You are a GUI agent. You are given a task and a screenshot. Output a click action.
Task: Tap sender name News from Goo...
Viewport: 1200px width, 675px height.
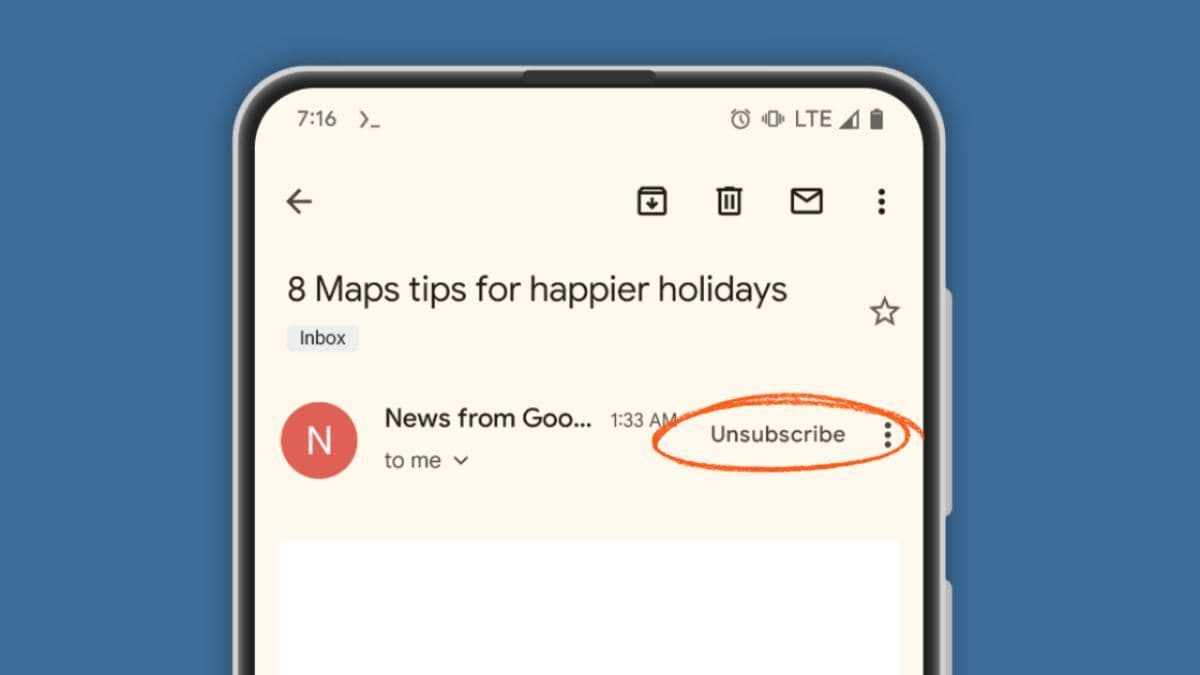(x=488, y=418)
